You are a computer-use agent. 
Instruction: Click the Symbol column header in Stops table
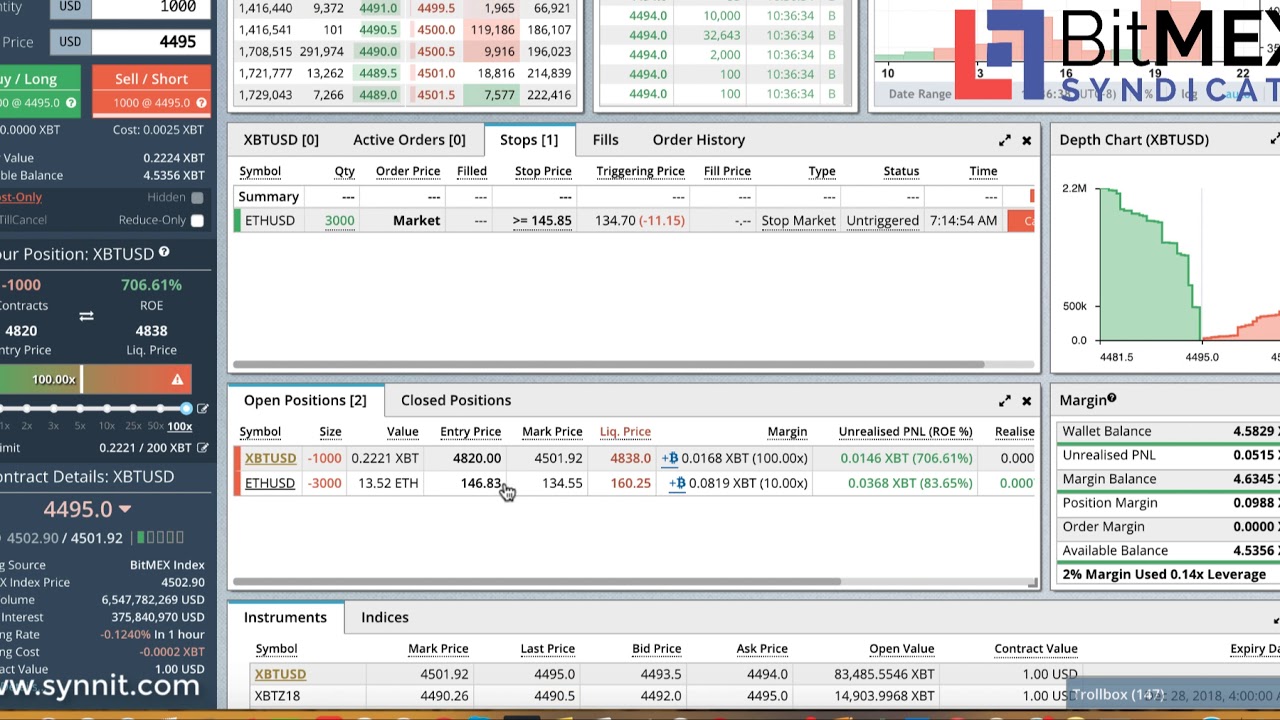(x=260, y=171)
